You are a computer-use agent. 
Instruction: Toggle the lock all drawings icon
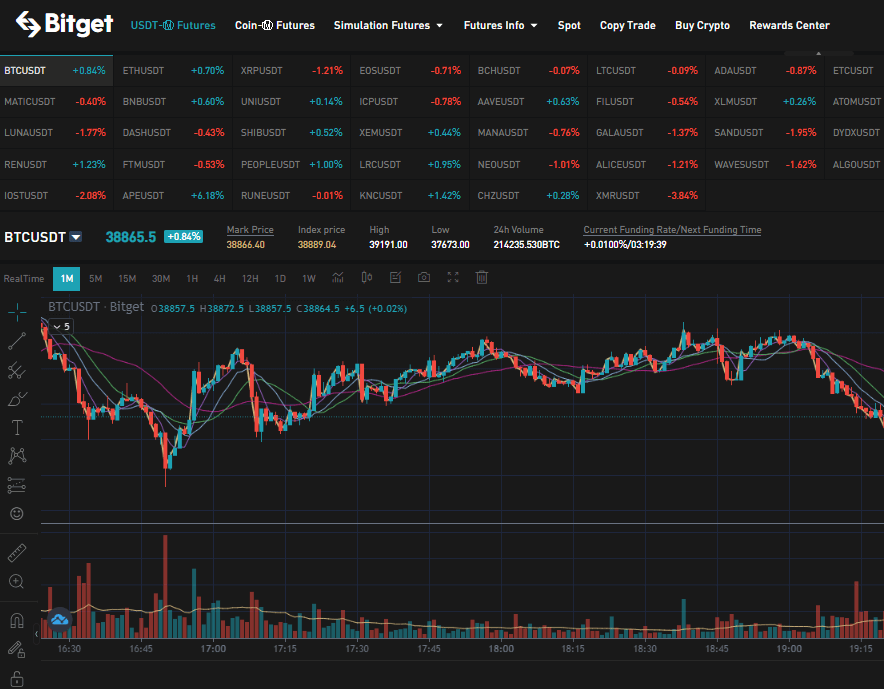17,678
